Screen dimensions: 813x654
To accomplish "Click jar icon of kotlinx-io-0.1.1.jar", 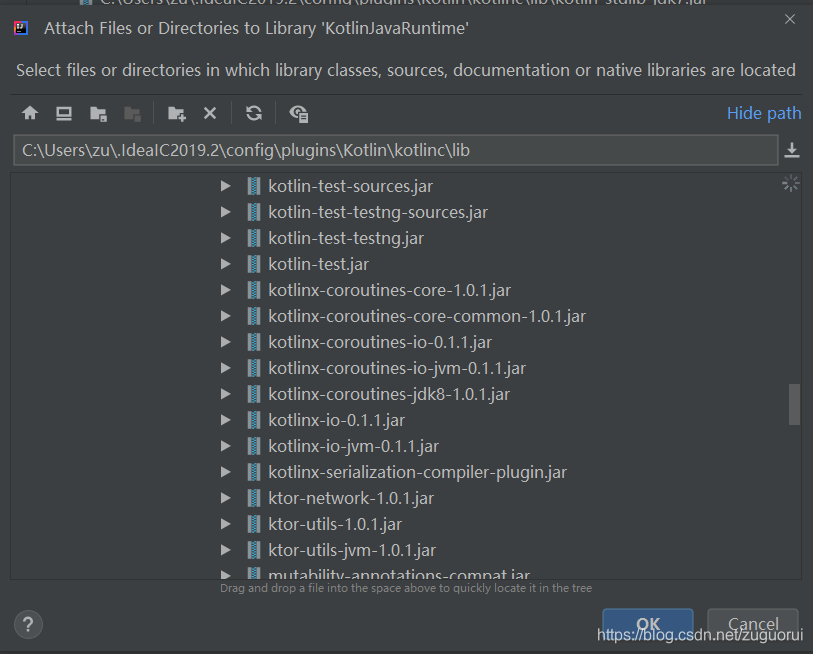I will [x=254, y=420].
